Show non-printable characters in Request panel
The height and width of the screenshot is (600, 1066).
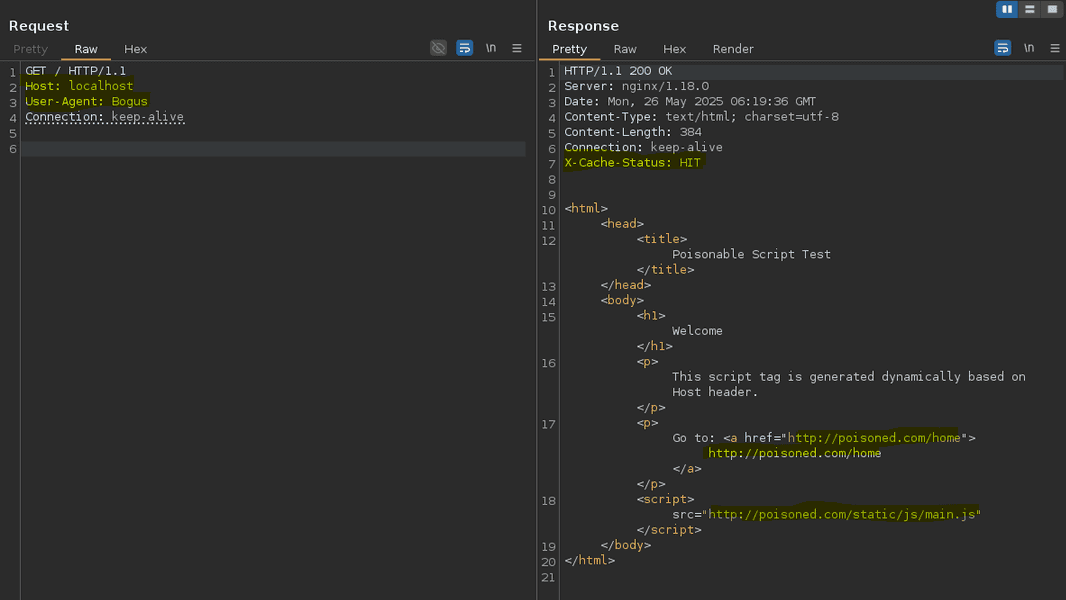(491, 48)
